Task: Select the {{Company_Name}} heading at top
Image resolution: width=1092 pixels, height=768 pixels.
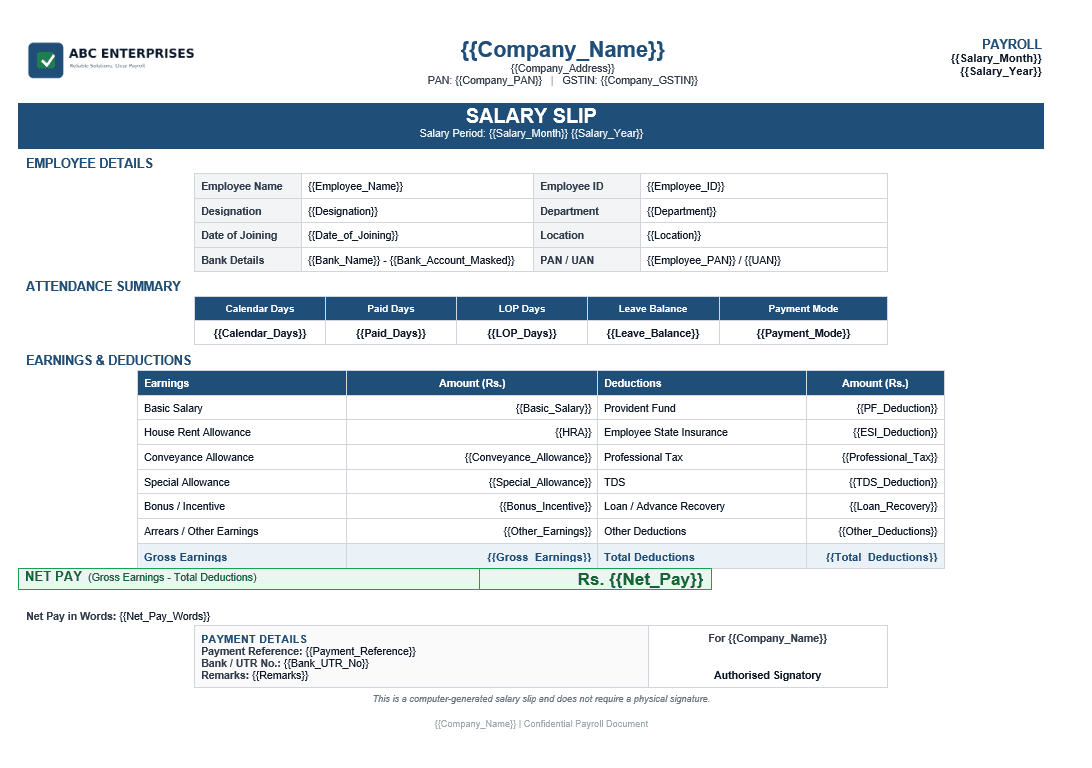Action: [x=563, y=49]
